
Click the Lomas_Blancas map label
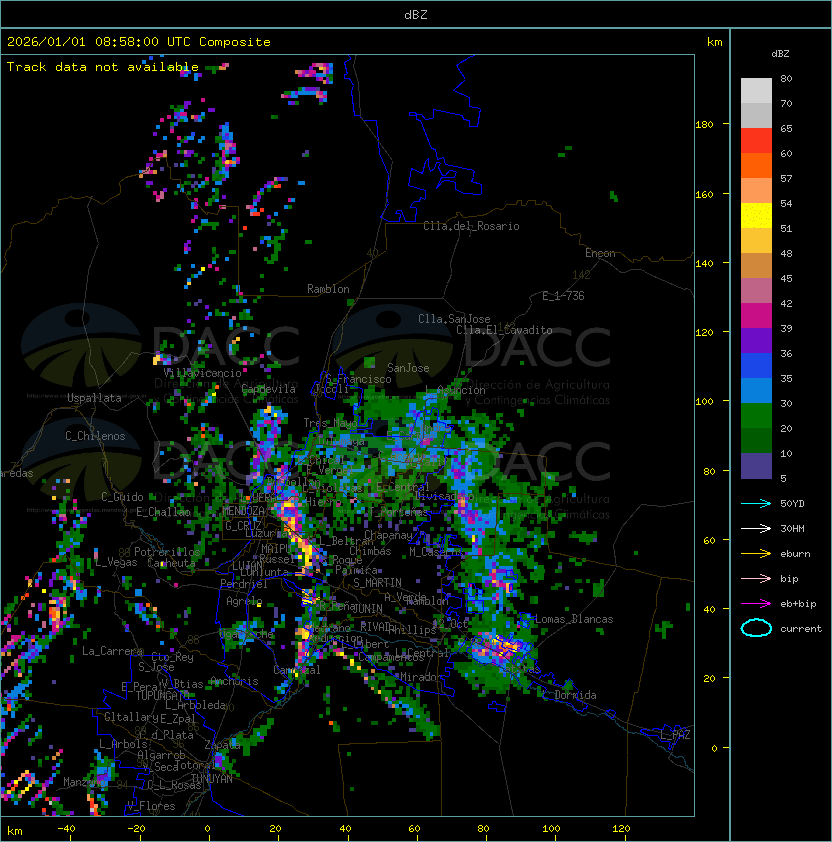tap(574, 619)
